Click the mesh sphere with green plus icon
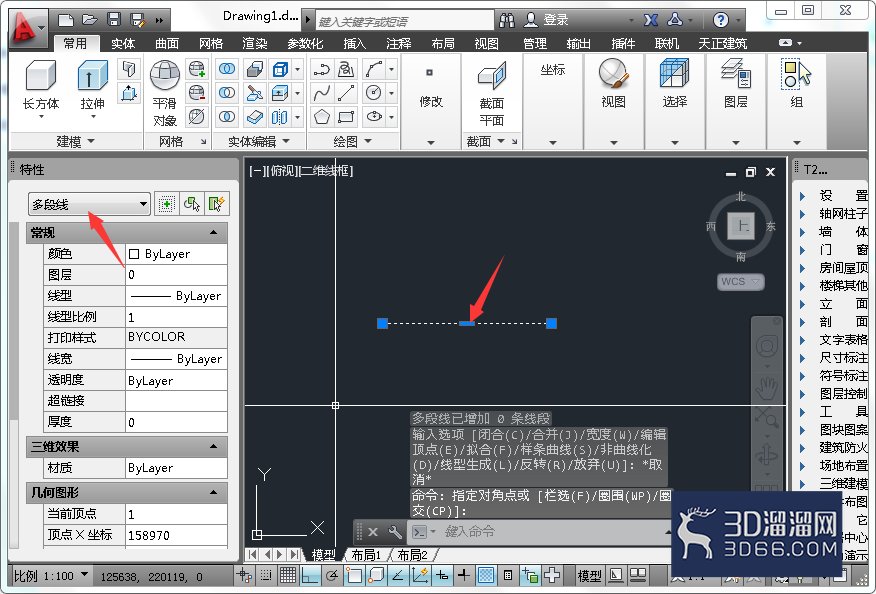876x594 pixels. (x=197, y=69)
